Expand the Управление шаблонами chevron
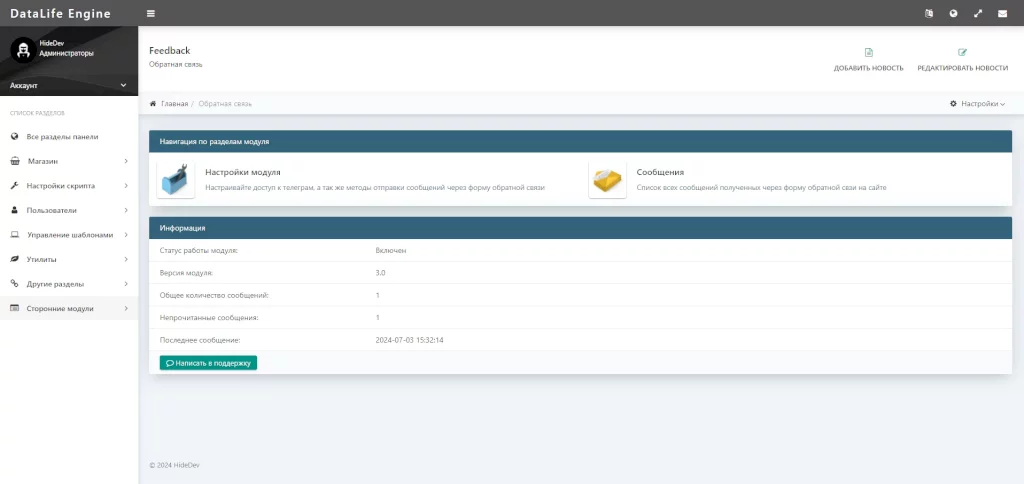Viewport: 1024px width, 484px height. point(126,235)
